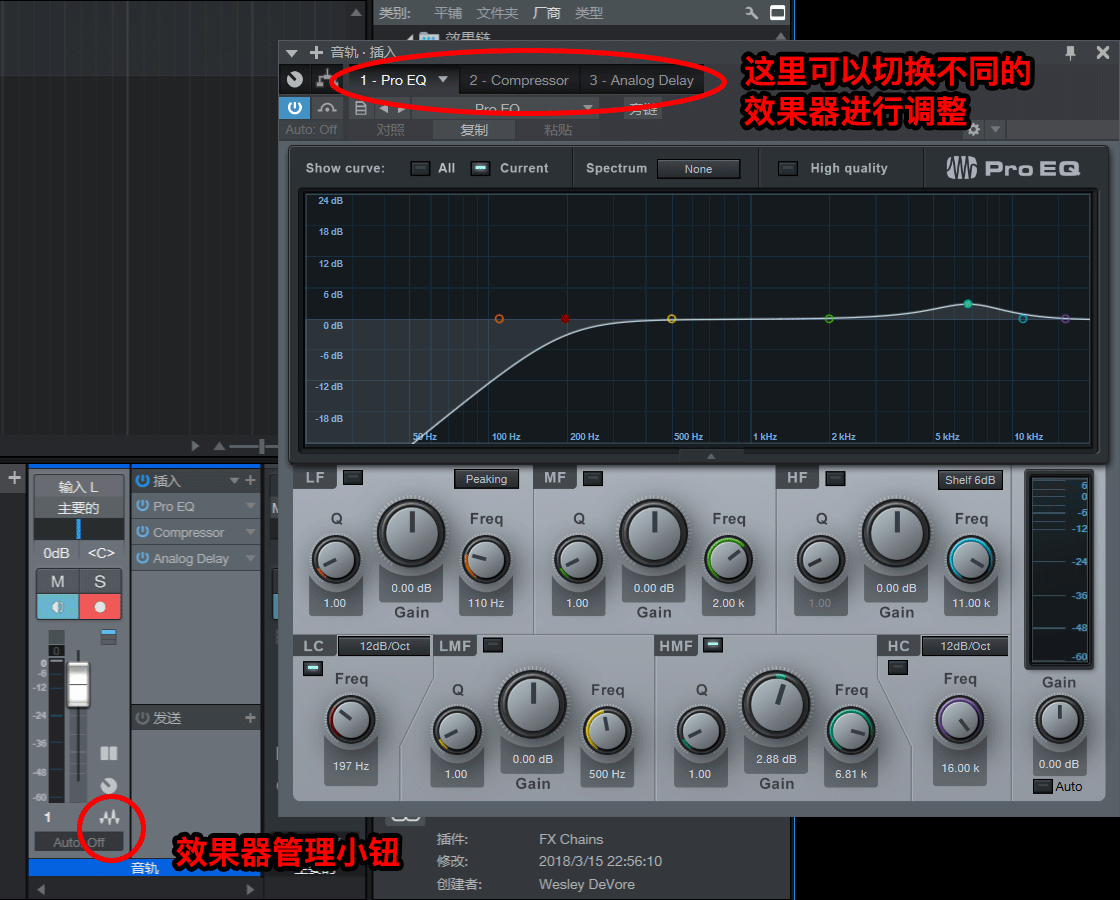Open Pro EQ tab dropdown arrow
Image resolution: width=1120 pixels, height=900 pixels.
443,79
